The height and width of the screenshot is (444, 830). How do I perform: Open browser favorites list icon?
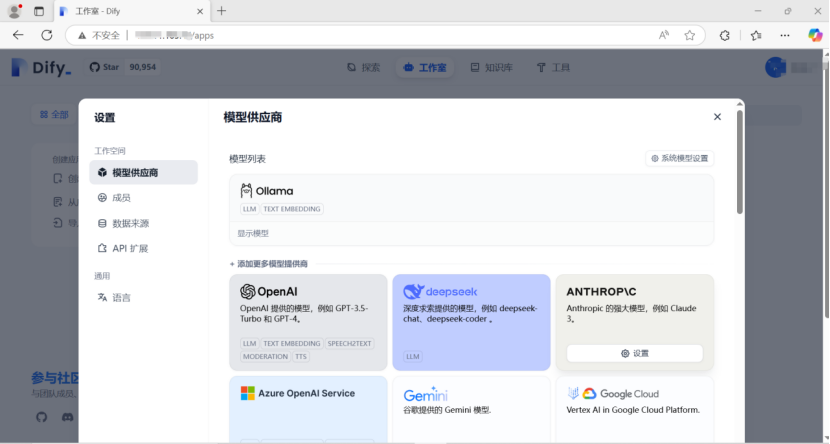pyautogui.click(x=755, y=35)
